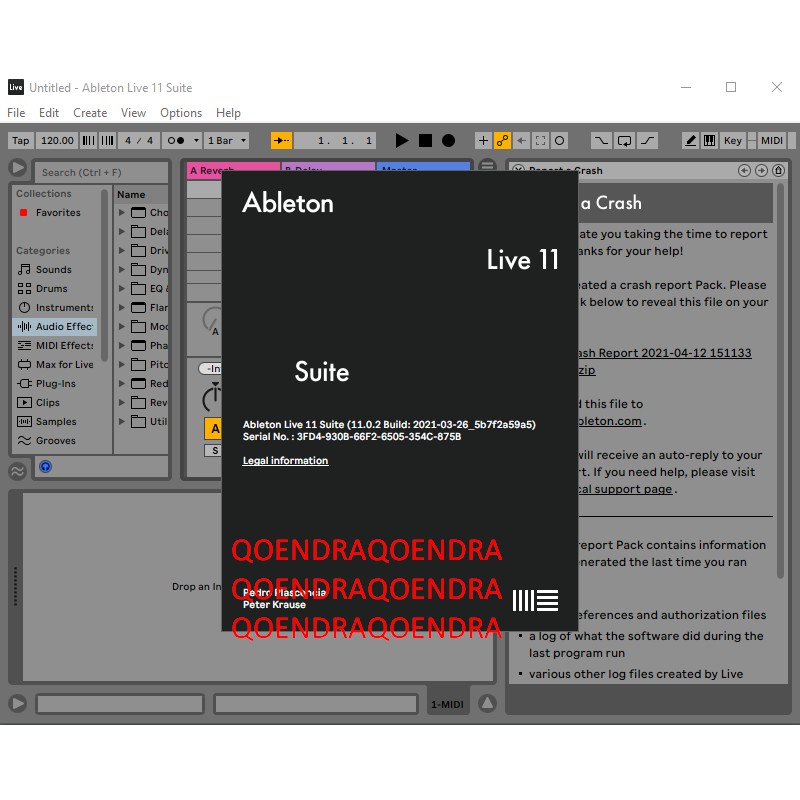This screenshot has width=800, height=800.
Task: Click the Help View forward arrow
Action: [x=761, y=170]
